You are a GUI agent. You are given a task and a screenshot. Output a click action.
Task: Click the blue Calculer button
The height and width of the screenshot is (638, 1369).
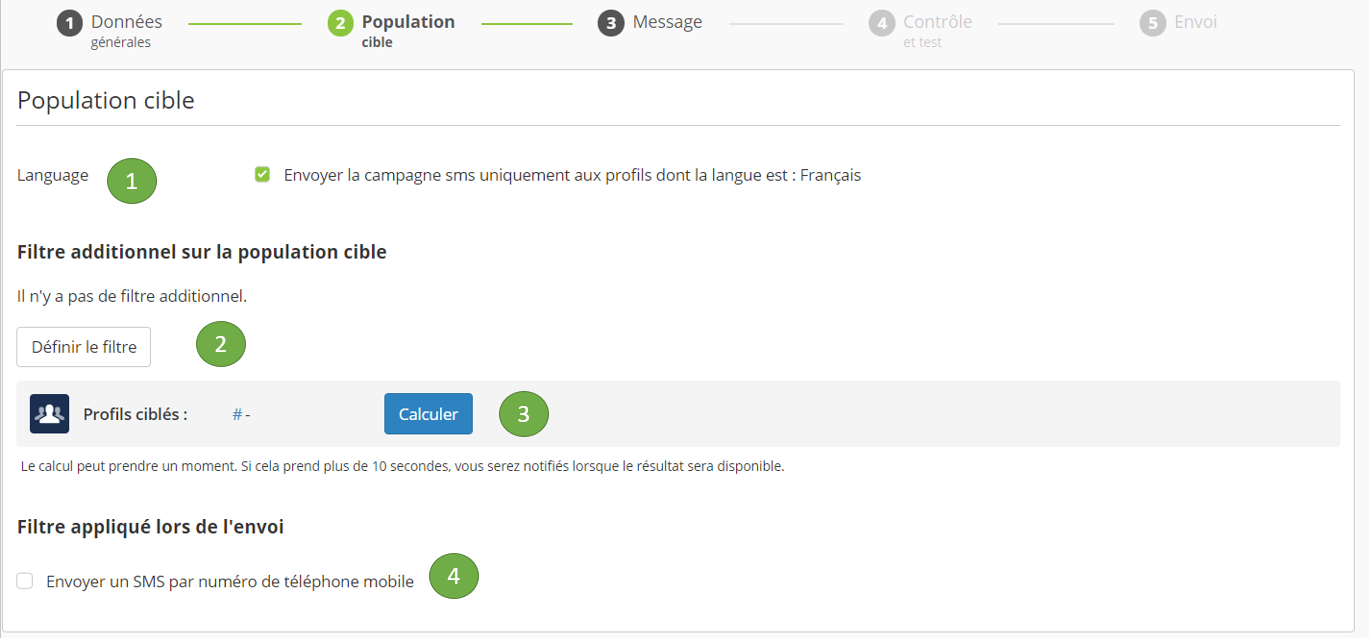pyautogui.click(x=428, y=414)
